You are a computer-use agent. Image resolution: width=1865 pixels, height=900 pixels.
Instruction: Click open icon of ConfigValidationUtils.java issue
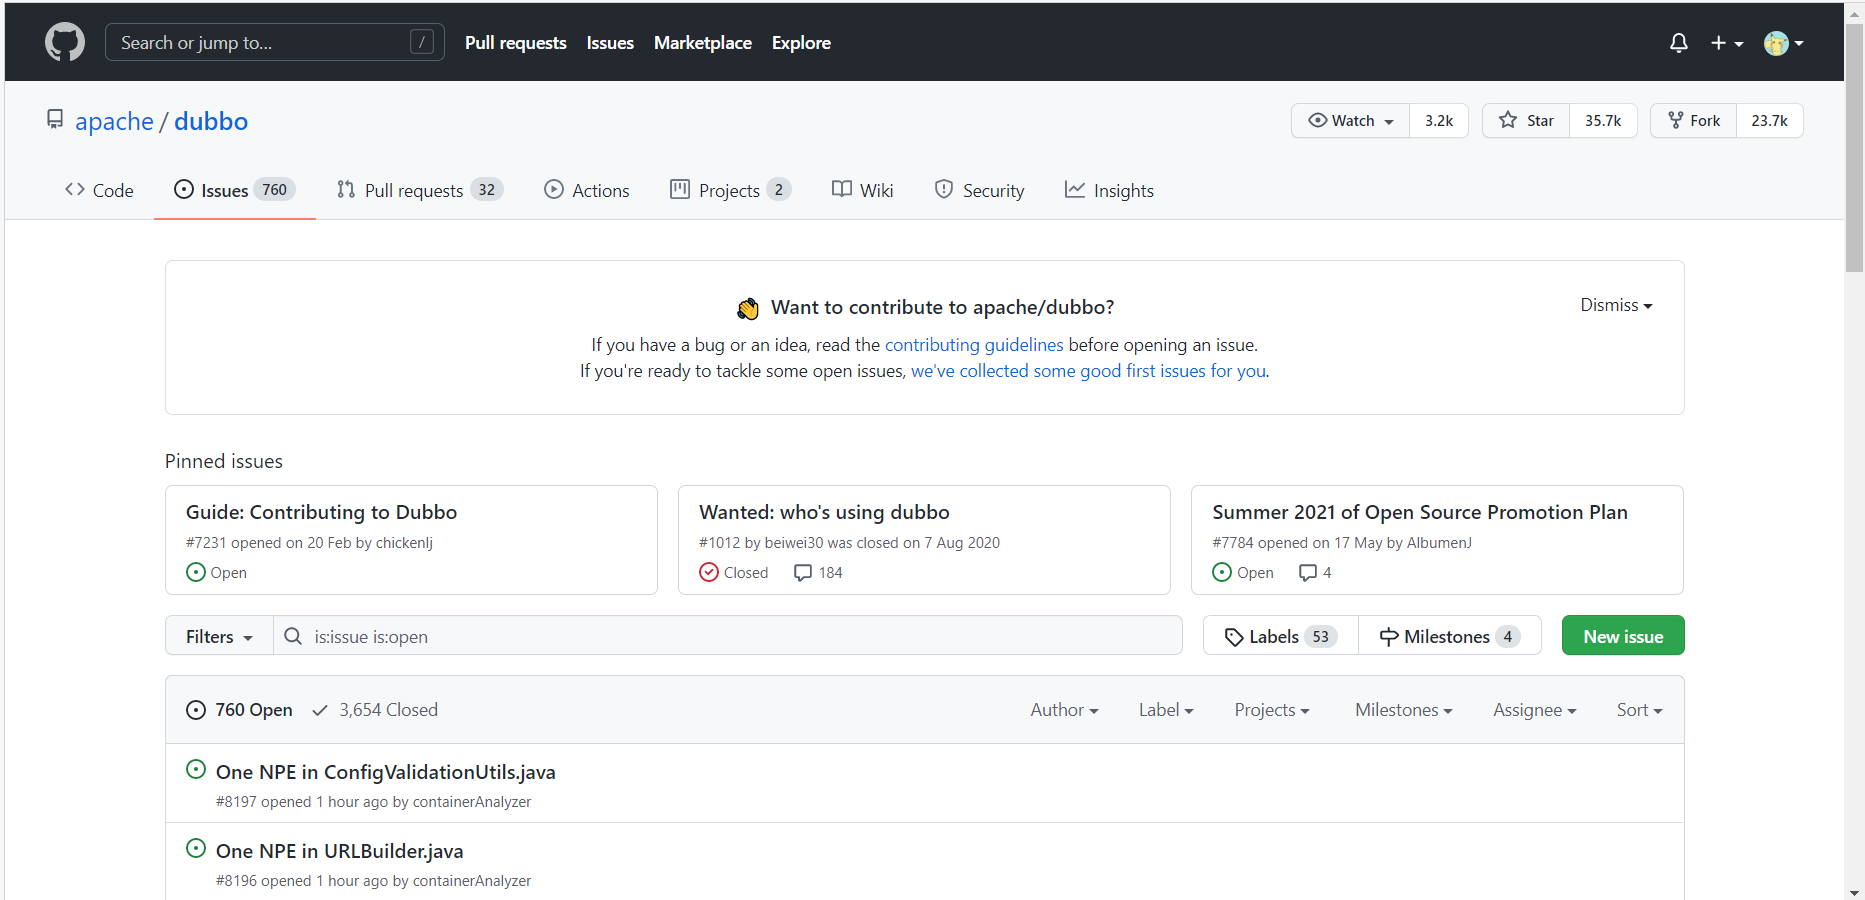pyautogui.click(x=196, y=769)
